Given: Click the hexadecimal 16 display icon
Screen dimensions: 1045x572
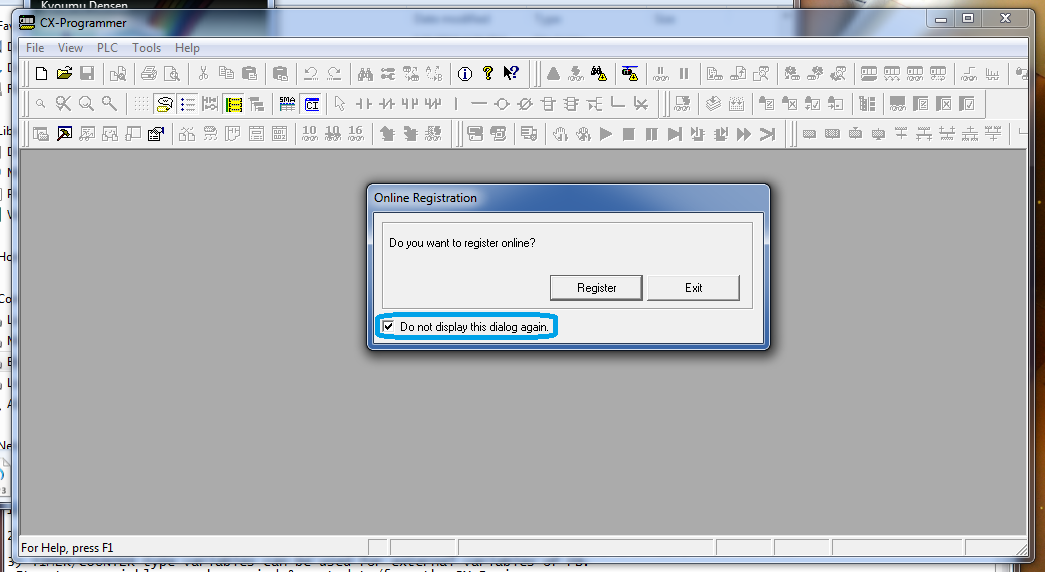Looking at the screenshot, I should point(356,134).
